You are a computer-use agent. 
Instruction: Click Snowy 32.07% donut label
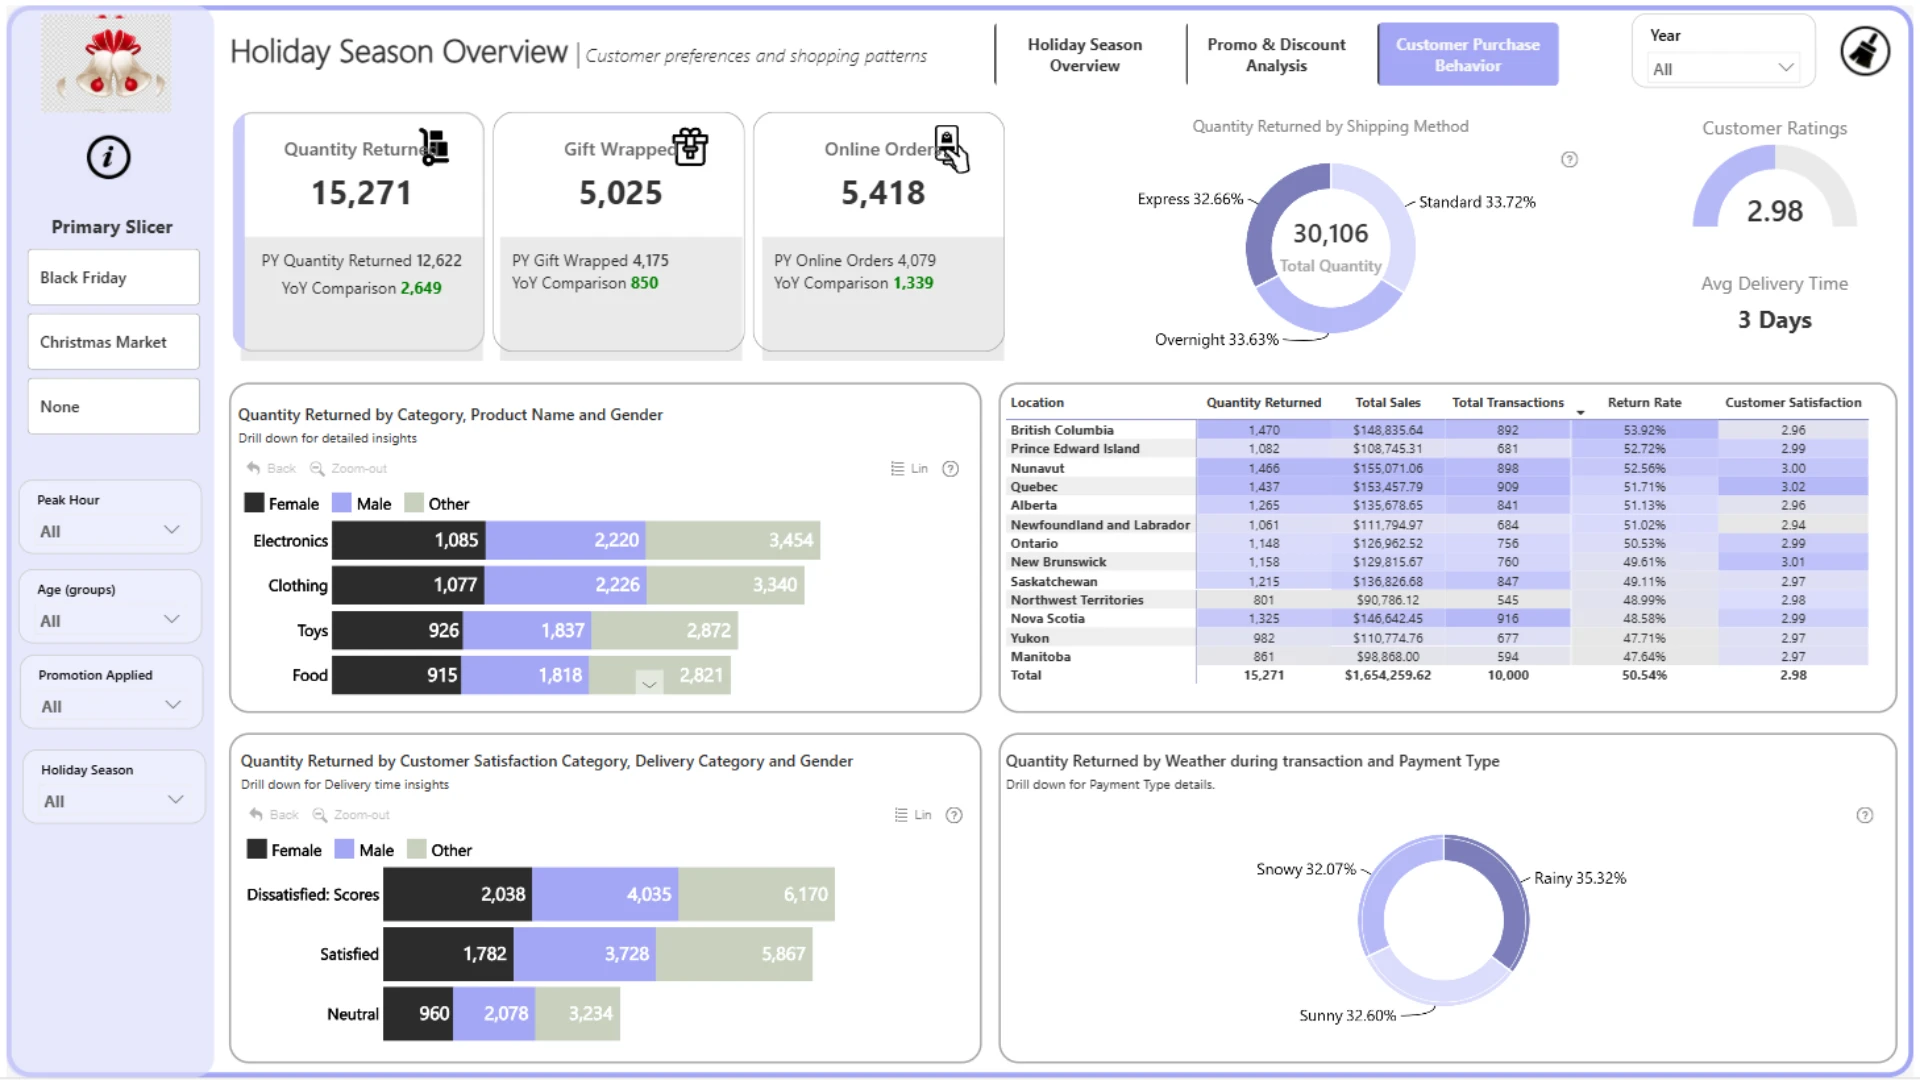coord(1306,869)
